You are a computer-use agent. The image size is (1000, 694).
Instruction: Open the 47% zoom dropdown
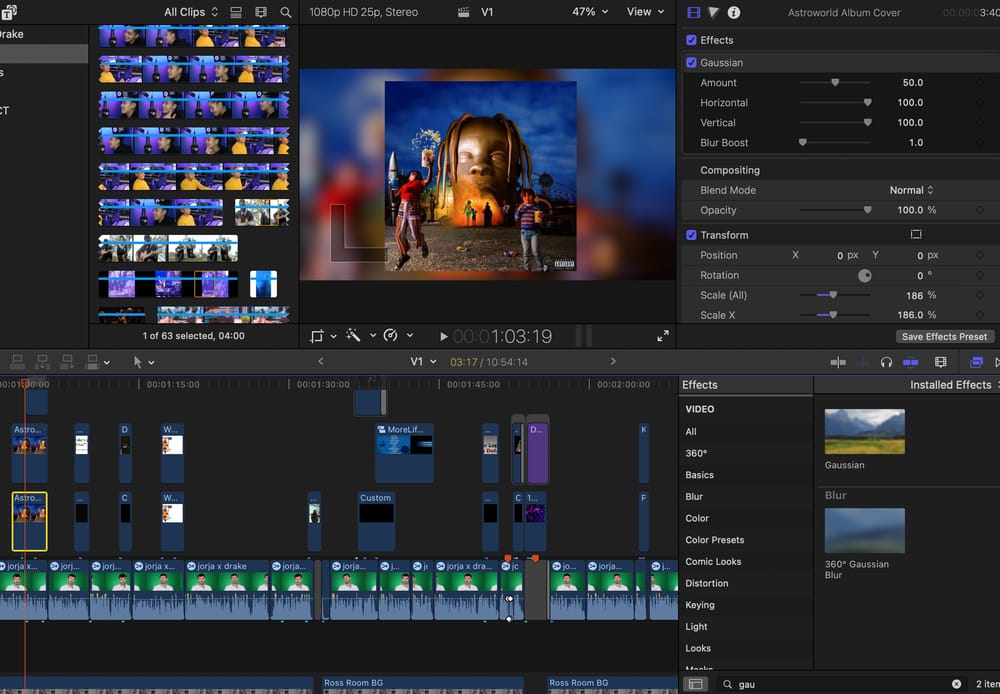(589, 11)
